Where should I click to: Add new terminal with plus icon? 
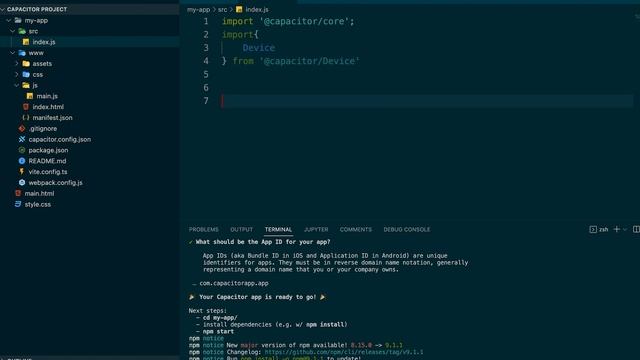(616, 229)
